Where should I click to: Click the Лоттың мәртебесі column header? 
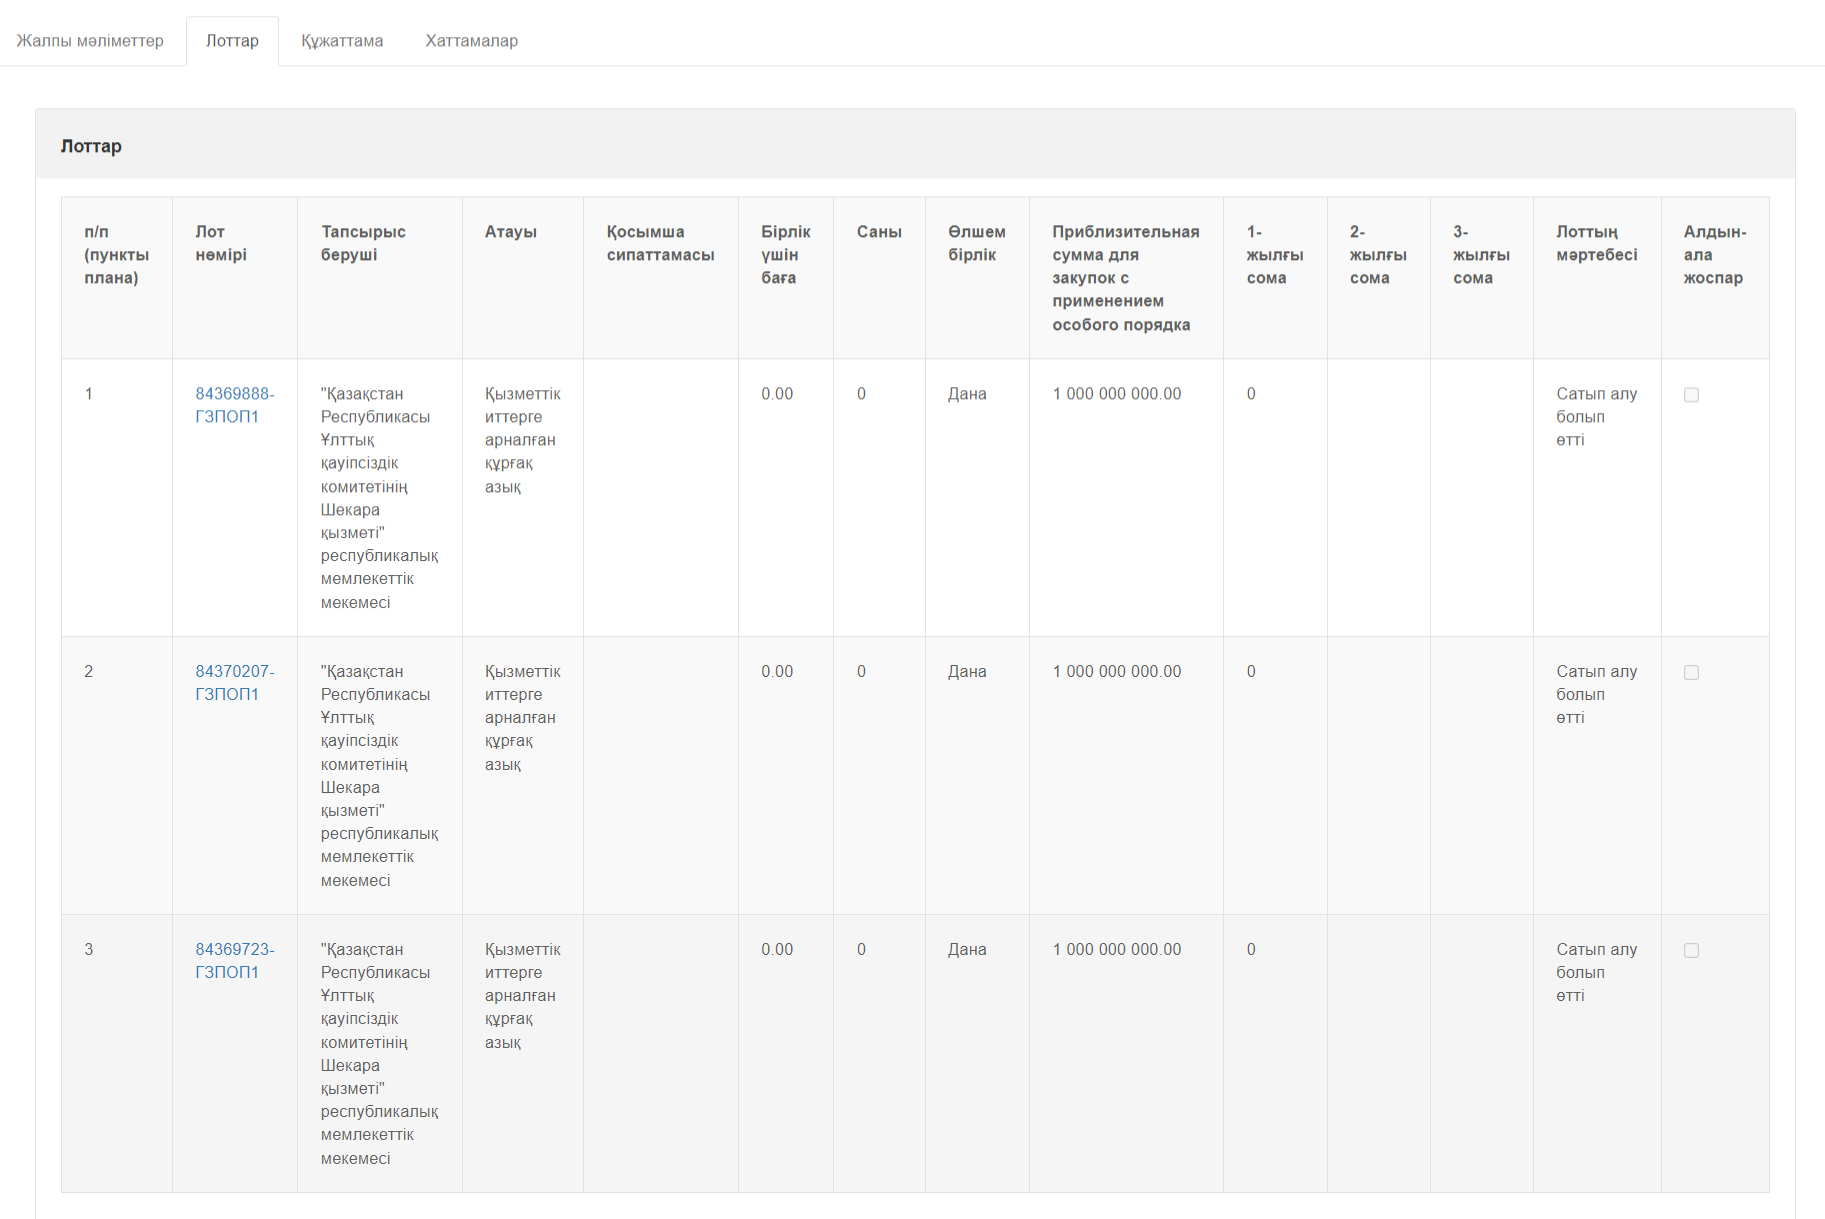[x=1596, y=243]
